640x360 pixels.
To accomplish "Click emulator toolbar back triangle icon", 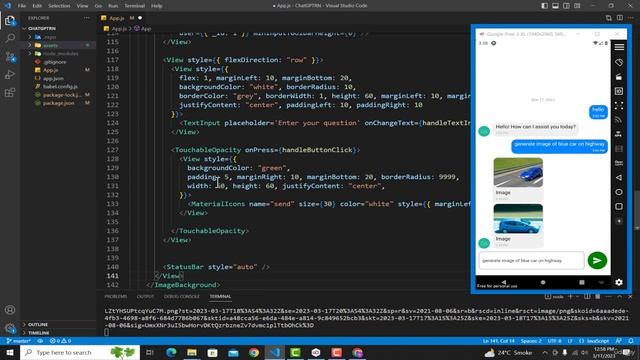I will 619,178.
